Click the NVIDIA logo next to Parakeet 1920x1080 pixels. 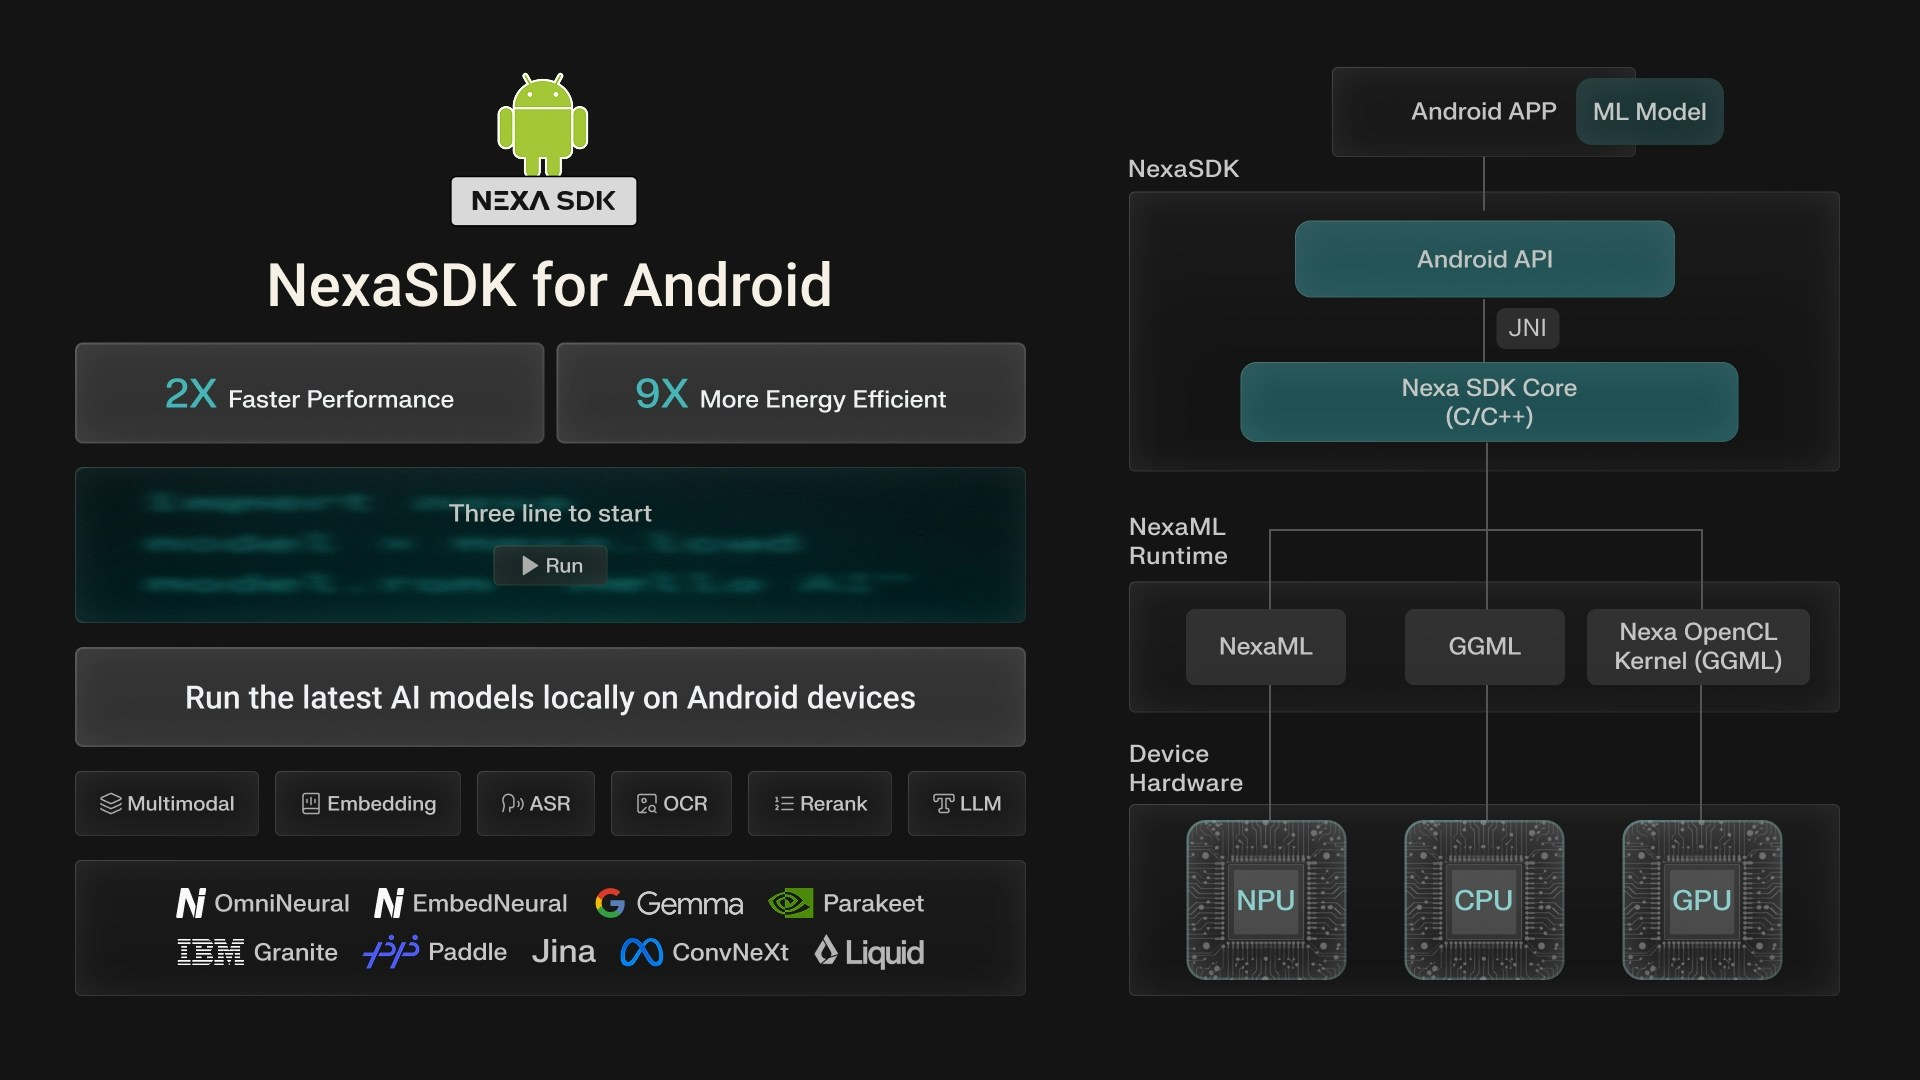point(791,903)
